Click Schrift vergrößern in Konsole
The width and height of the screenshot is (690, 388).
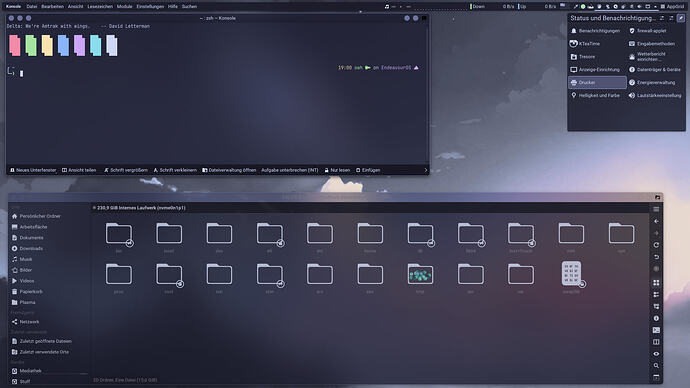[x=125, y=170]
